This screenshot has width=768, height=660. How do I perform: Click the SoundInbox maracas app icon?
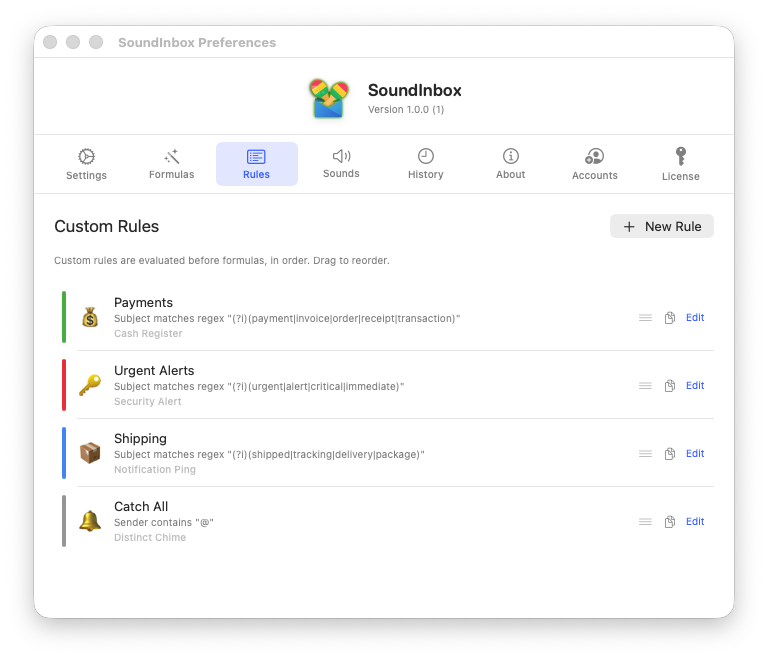coord(329,98)
